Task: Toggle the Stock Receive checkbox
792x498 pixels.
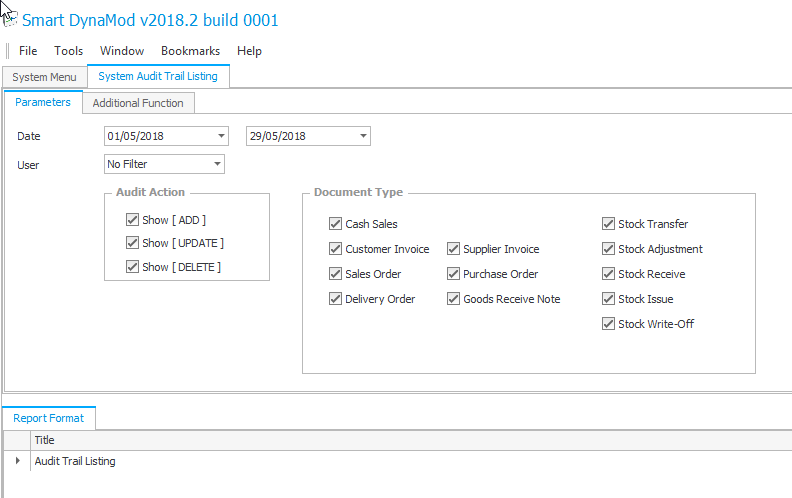Action: coord(608,274)
